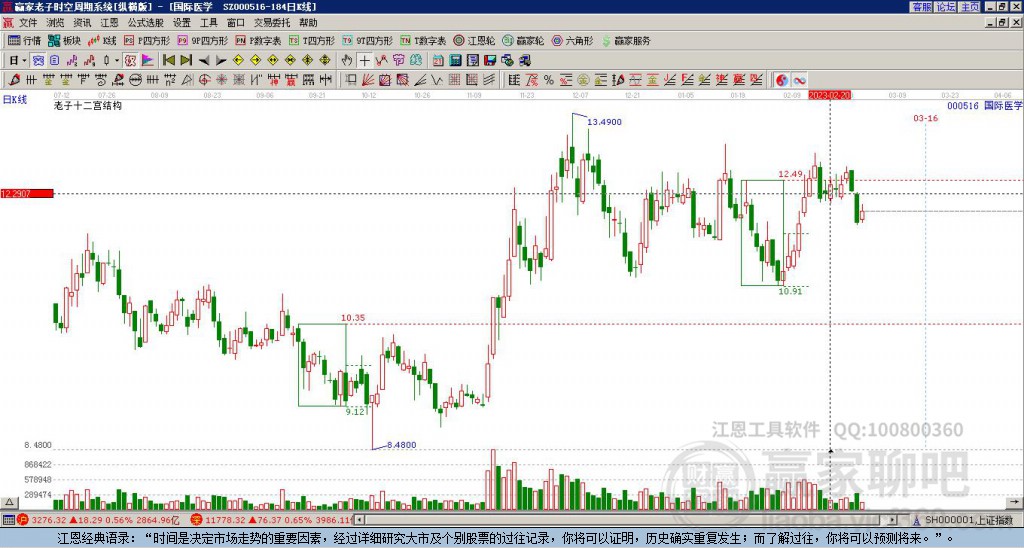Screen dimensions: 1024x548
Task: Click the yin-yang taiji icon
Action: 782,80
